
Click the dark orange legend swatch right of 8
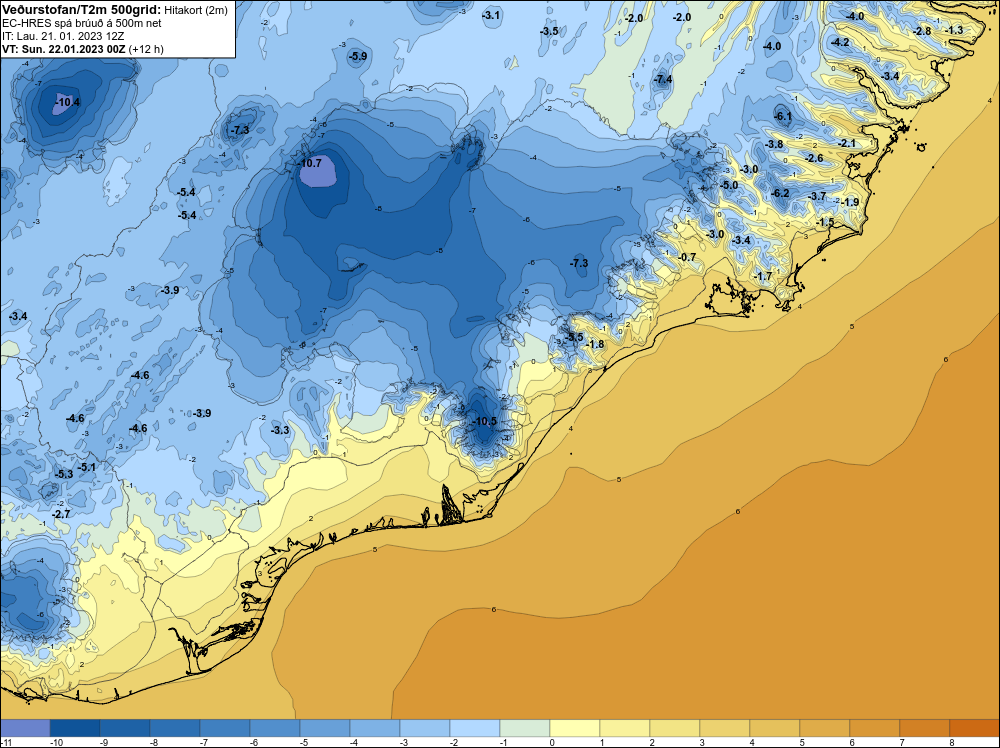(x=974, y=728)
